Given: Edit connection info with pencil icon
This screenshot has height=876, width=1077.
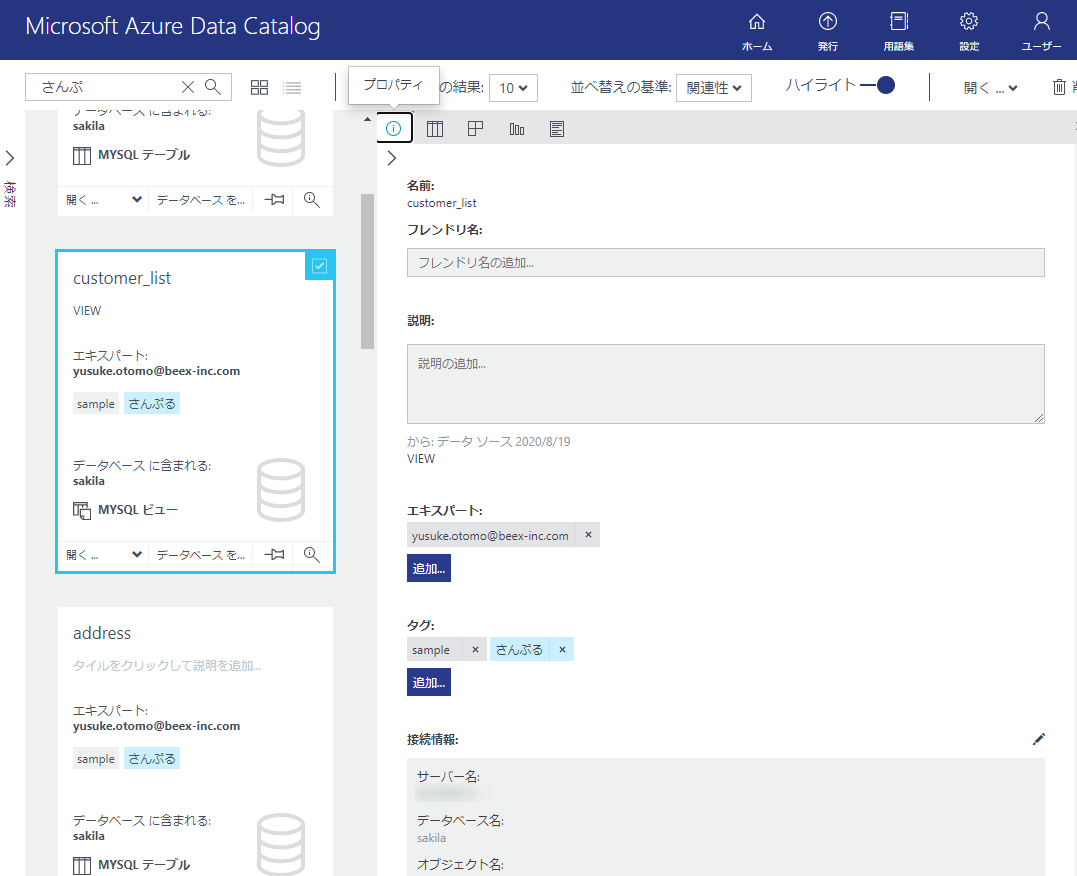Looking at the screenshot, I should (1039, 739).
